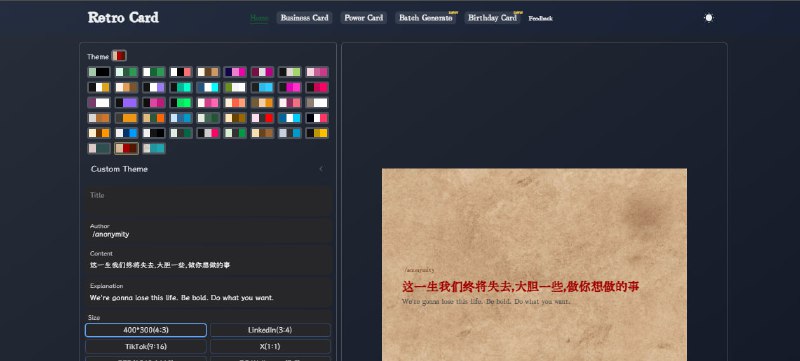The image size is (800, 361).
Task: Select the light blue and blue theme
Action: [x=181, y=118]
